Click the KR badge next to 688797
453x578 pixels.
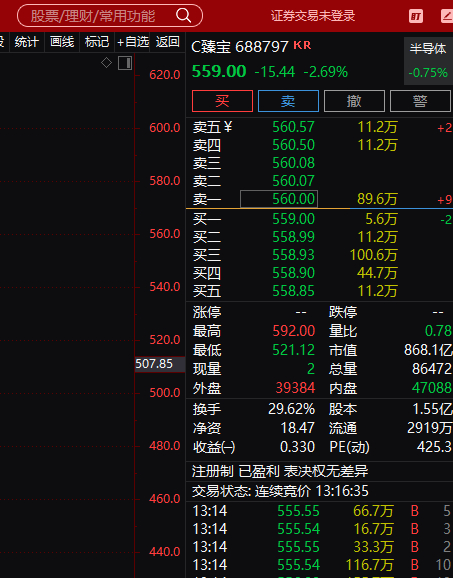point(302,45)
